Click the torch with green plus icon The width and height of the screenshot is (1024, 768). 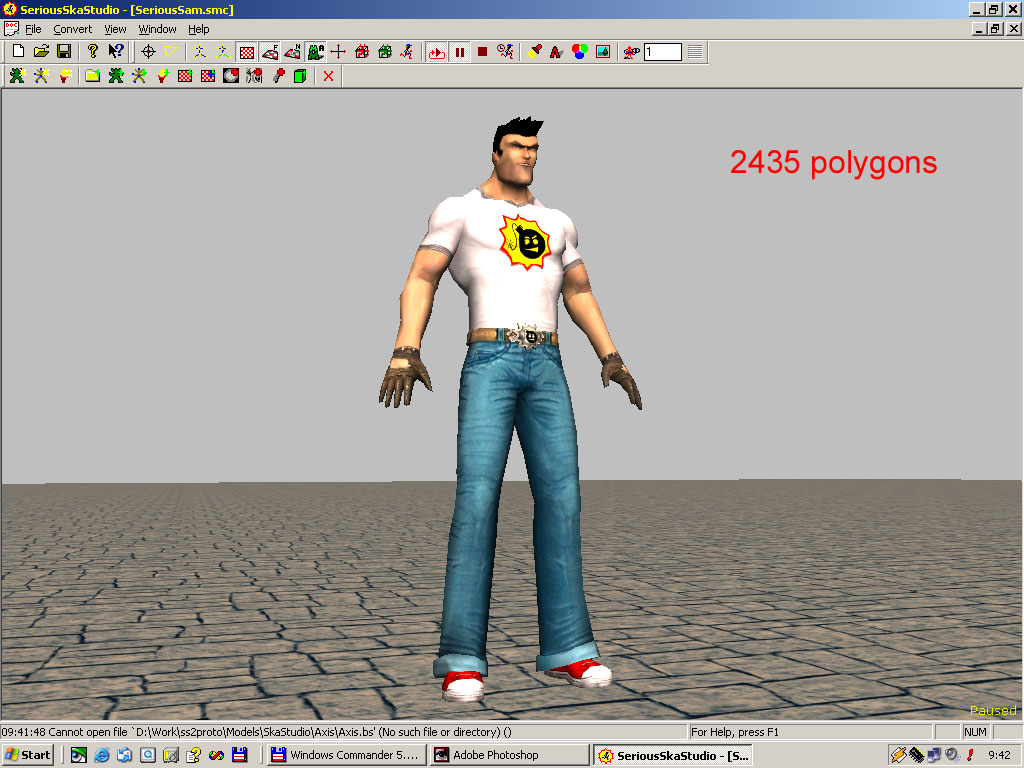(x=162, y=76)
